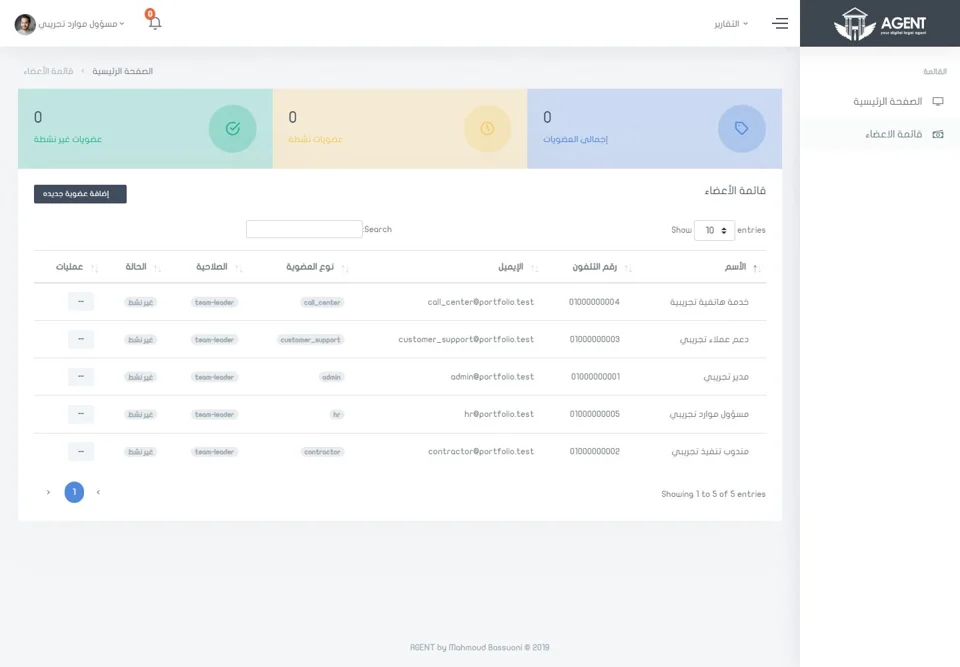The image size is (960, 667).
Task: Select the name مندوب تنفيذ تجريبي
Action: pos(710,451)
